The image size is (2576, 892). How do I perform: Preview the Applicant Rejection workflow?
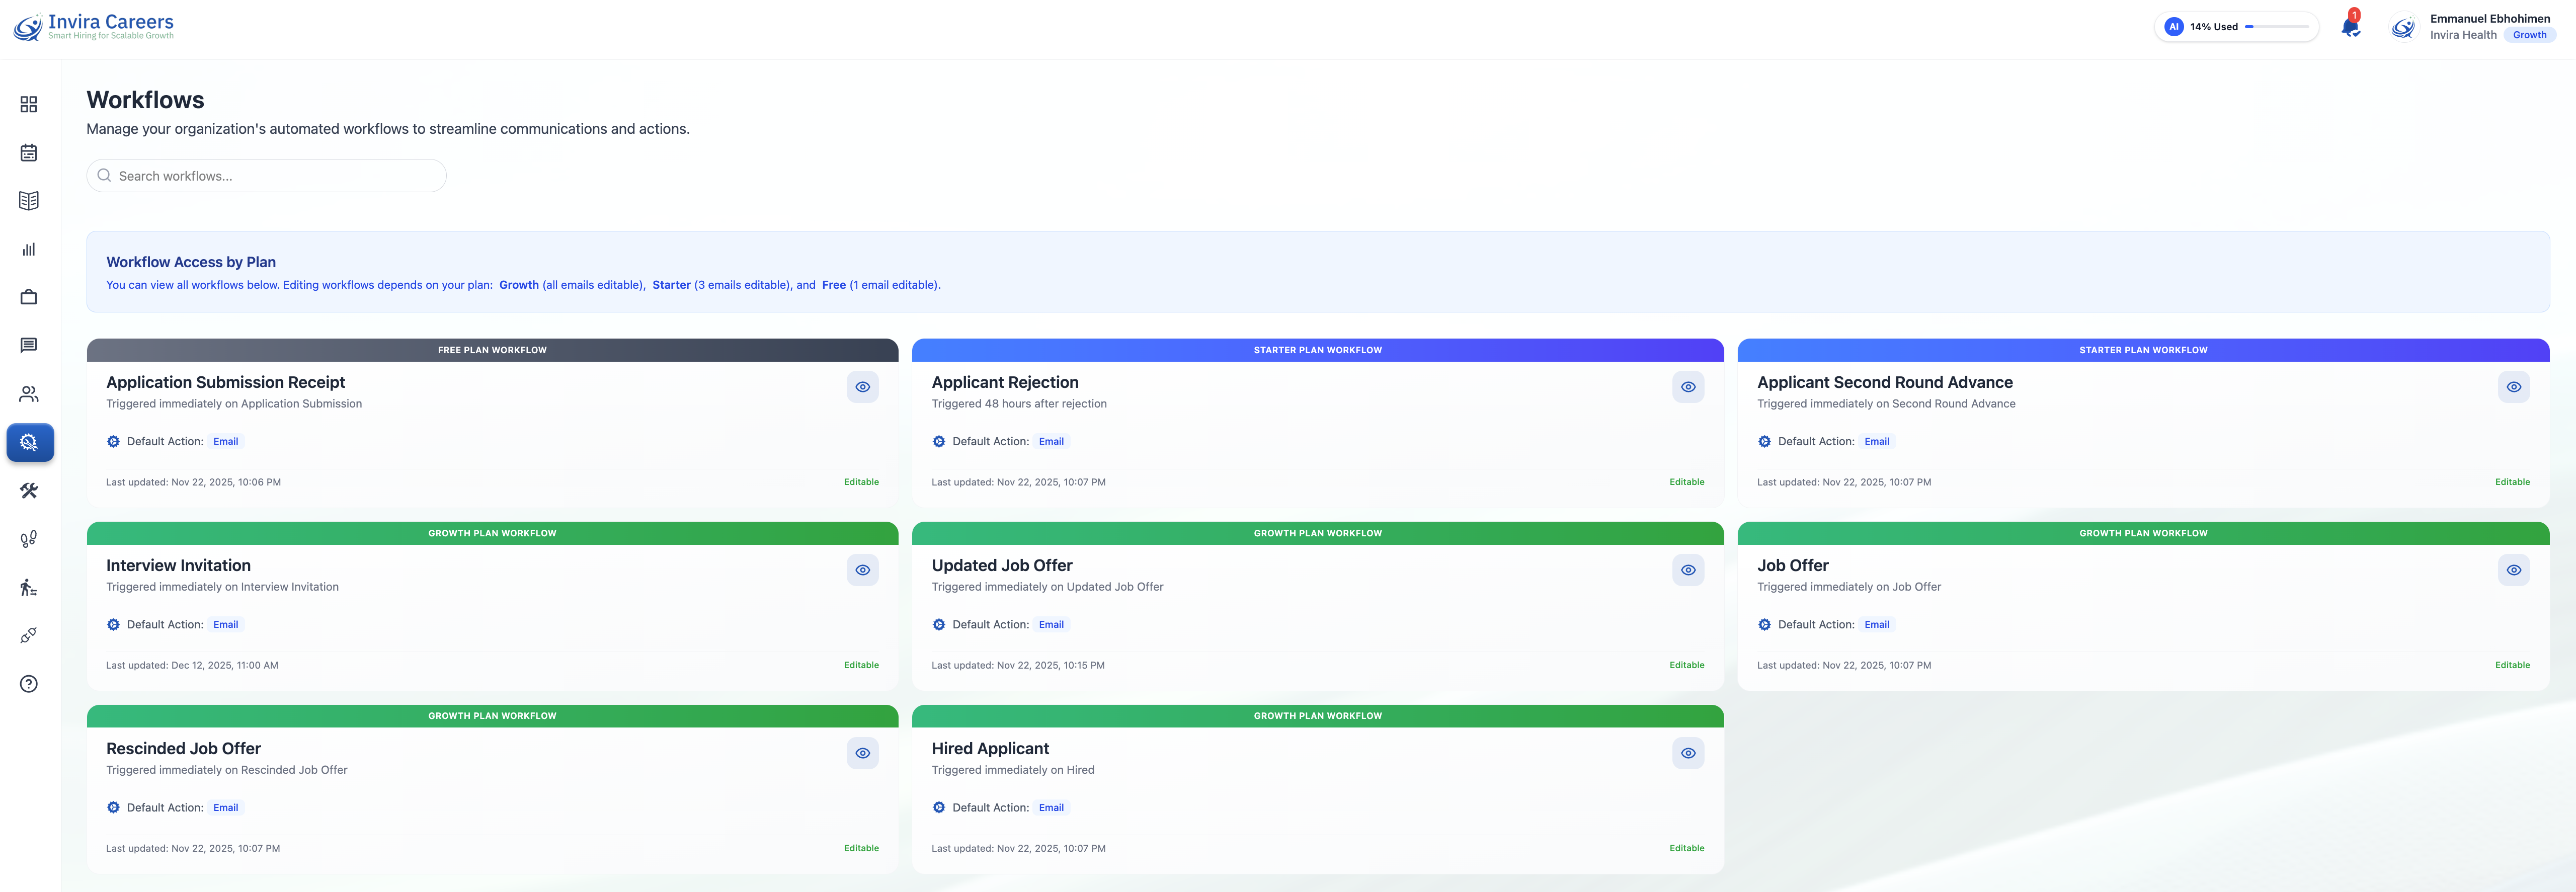[1688, 387]
